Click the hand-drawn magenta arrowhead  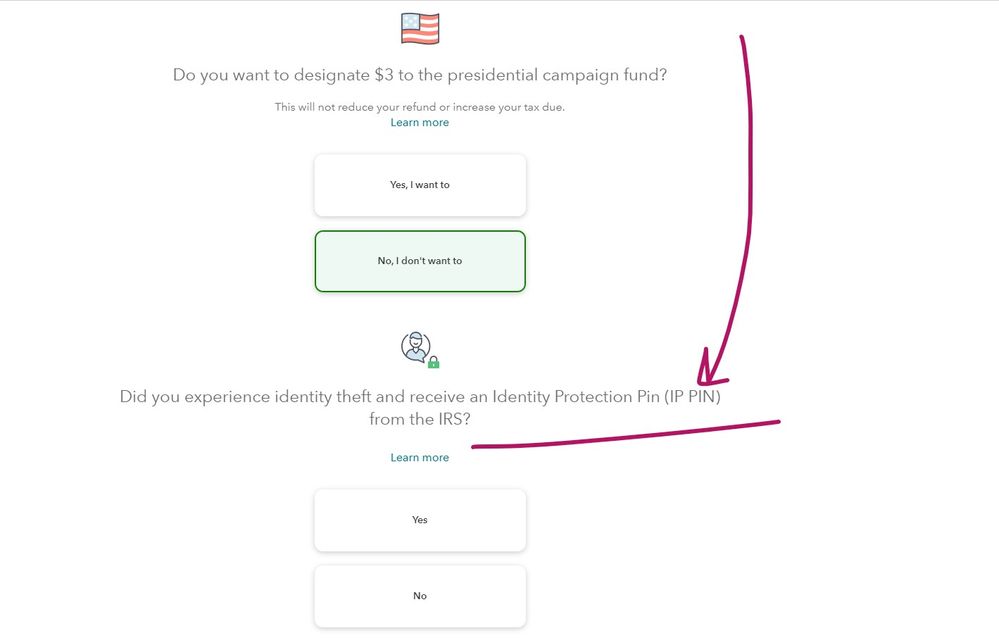pyautogui.click(x=709, y=370)
